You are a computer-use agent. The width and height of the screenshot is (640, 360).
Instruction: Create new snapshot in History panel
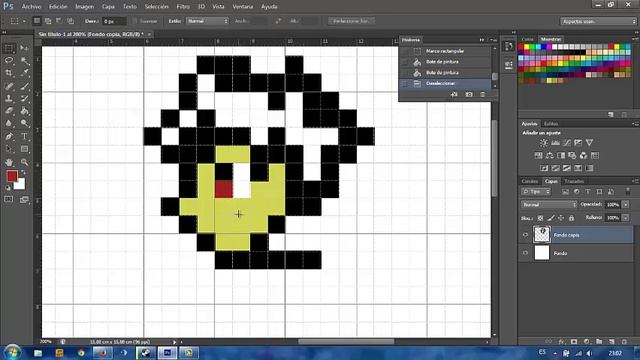469,95
